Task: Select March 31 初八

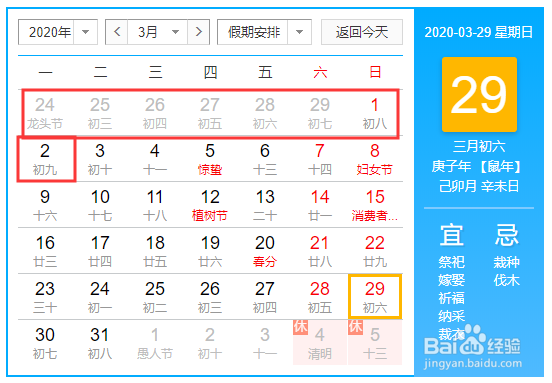Action: (x=100, y=343)
